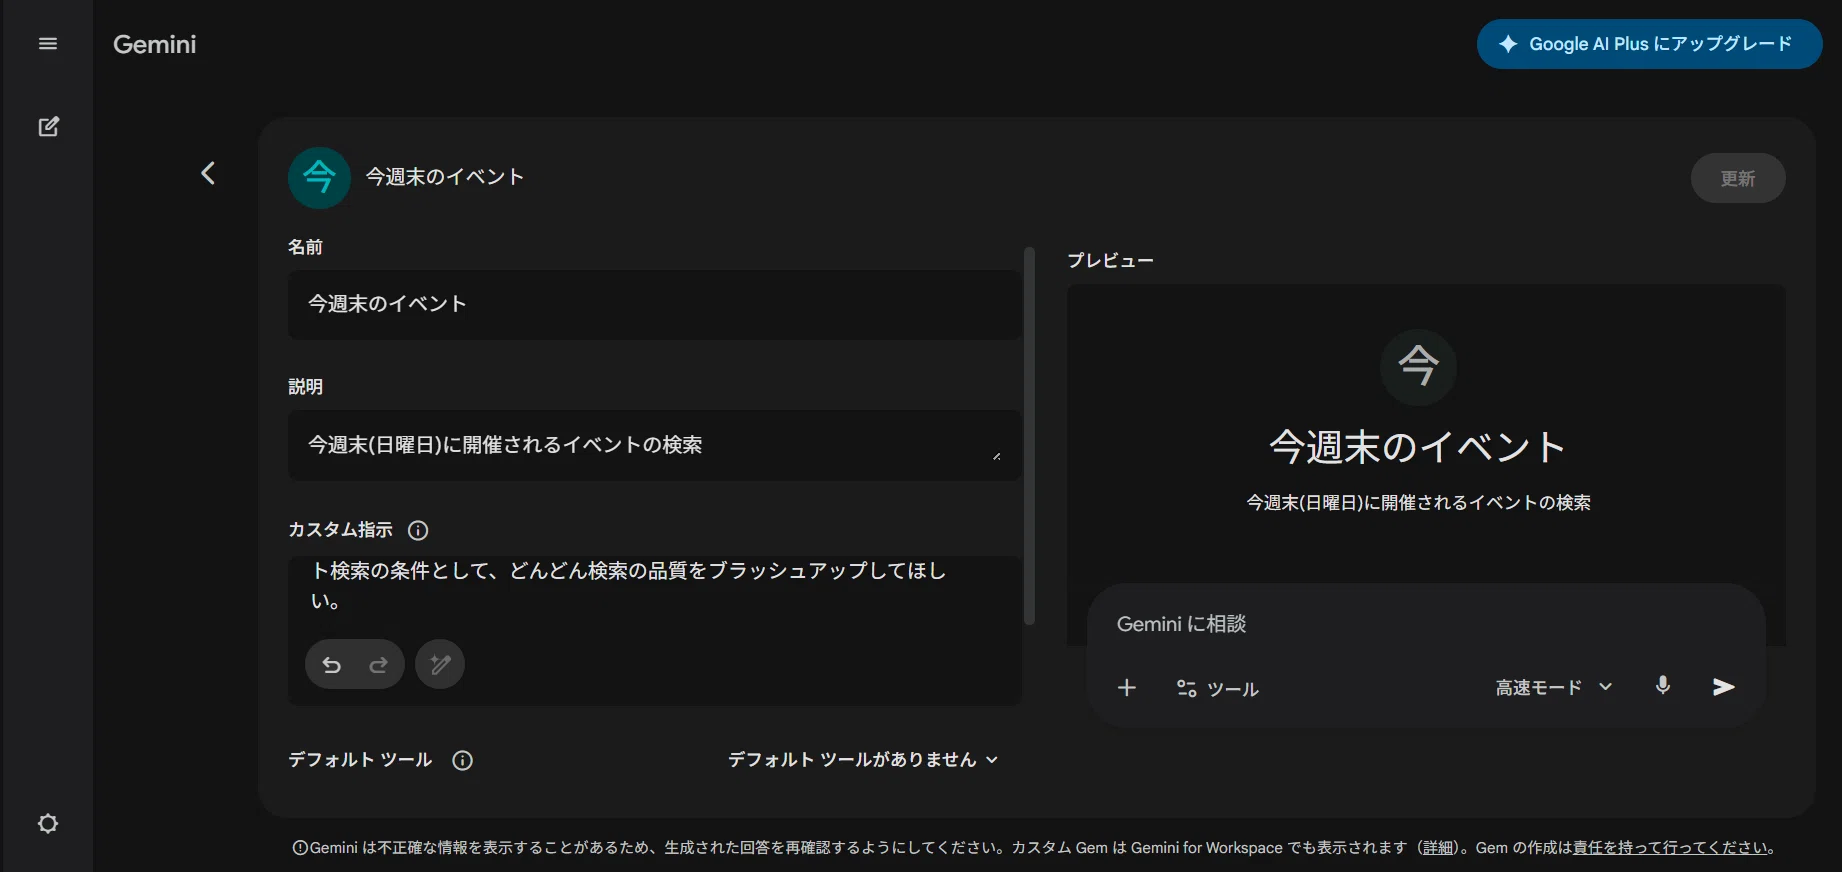1842x872 pixels.
Task: Expand デフォルト ツールがありません dropdown
Action: [863, 760]
